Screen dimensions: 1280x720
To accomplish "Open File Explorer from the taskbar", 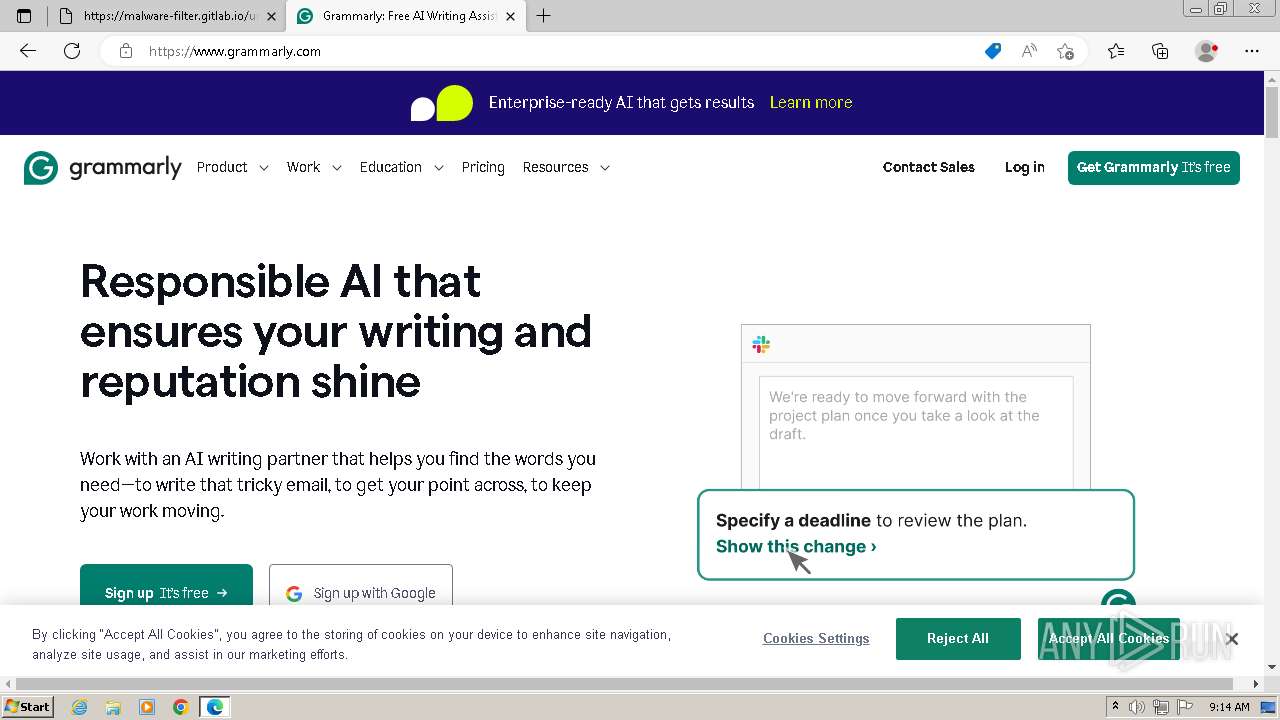I will pos(113,707).
